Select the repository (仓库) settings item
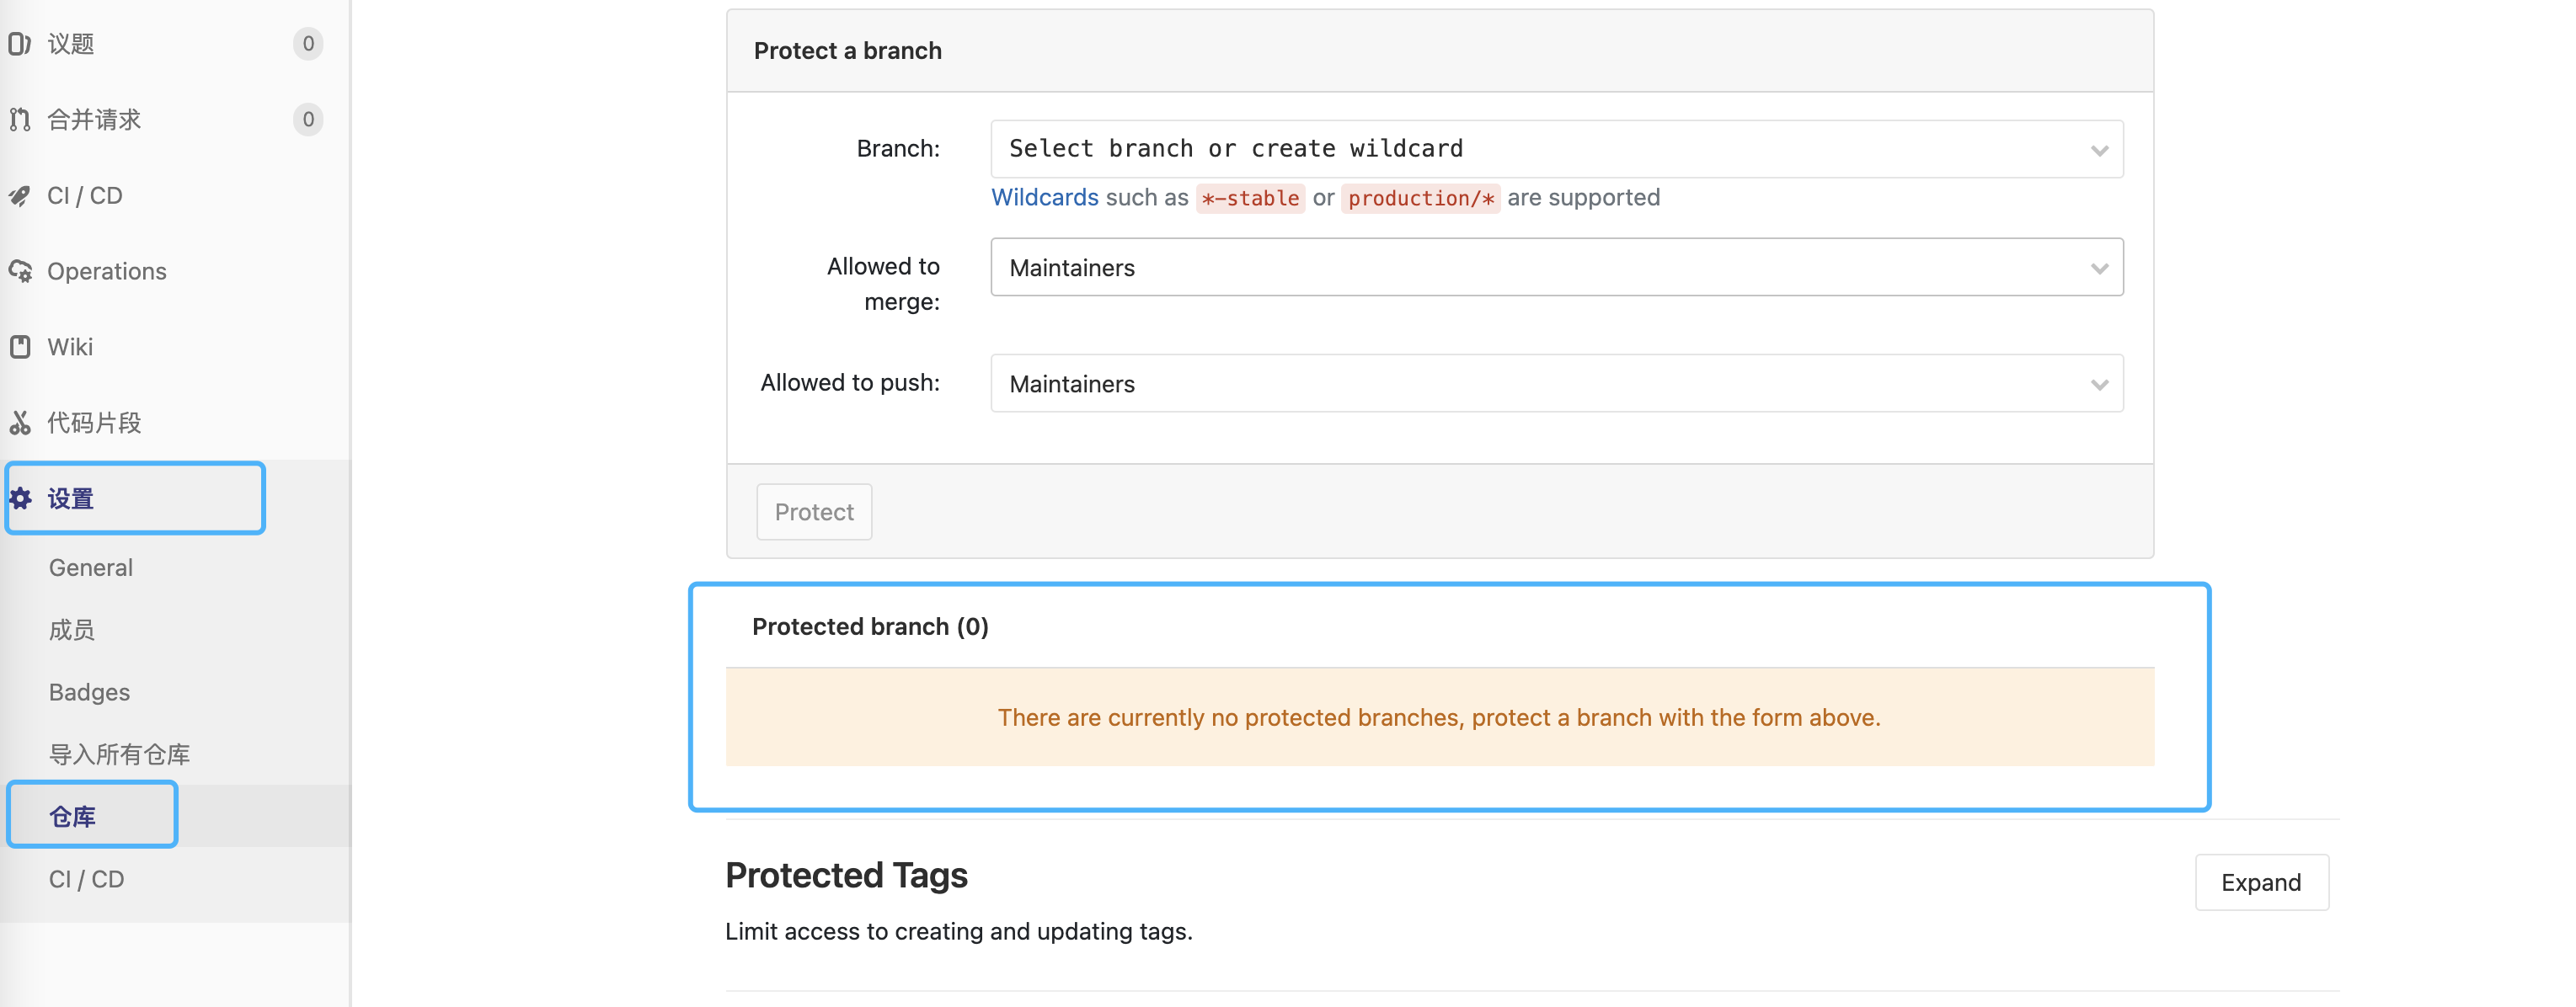 coord(73,816)
